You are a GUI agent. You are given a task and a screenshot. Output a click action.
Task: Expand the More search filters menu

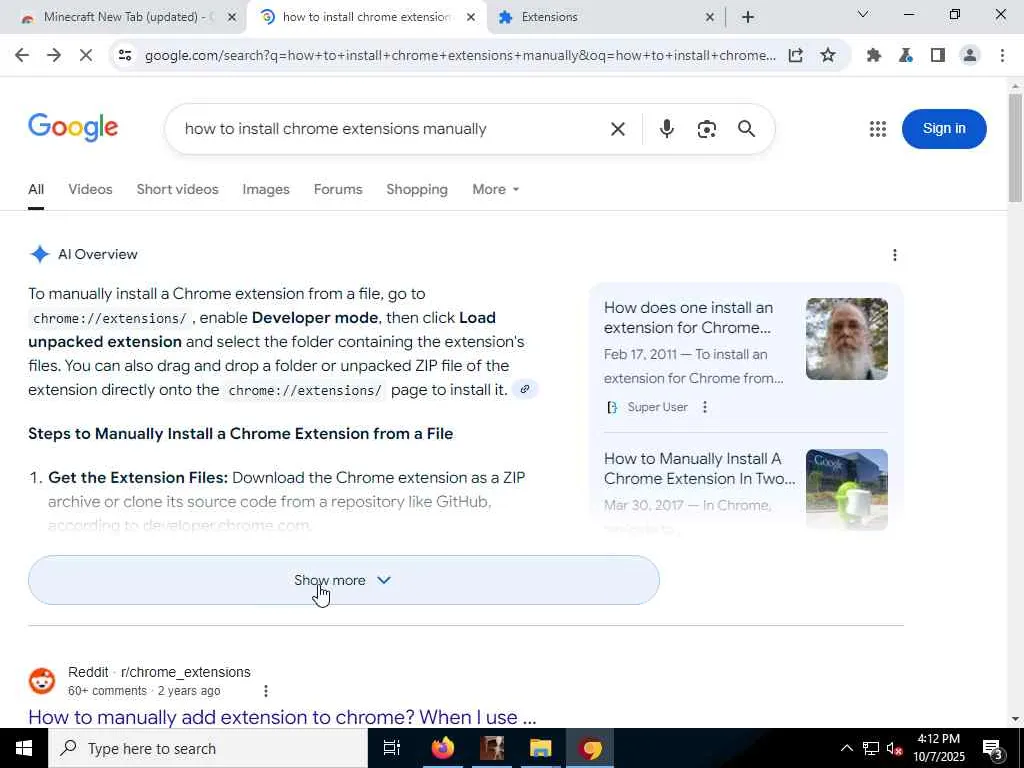coord(496,189)
